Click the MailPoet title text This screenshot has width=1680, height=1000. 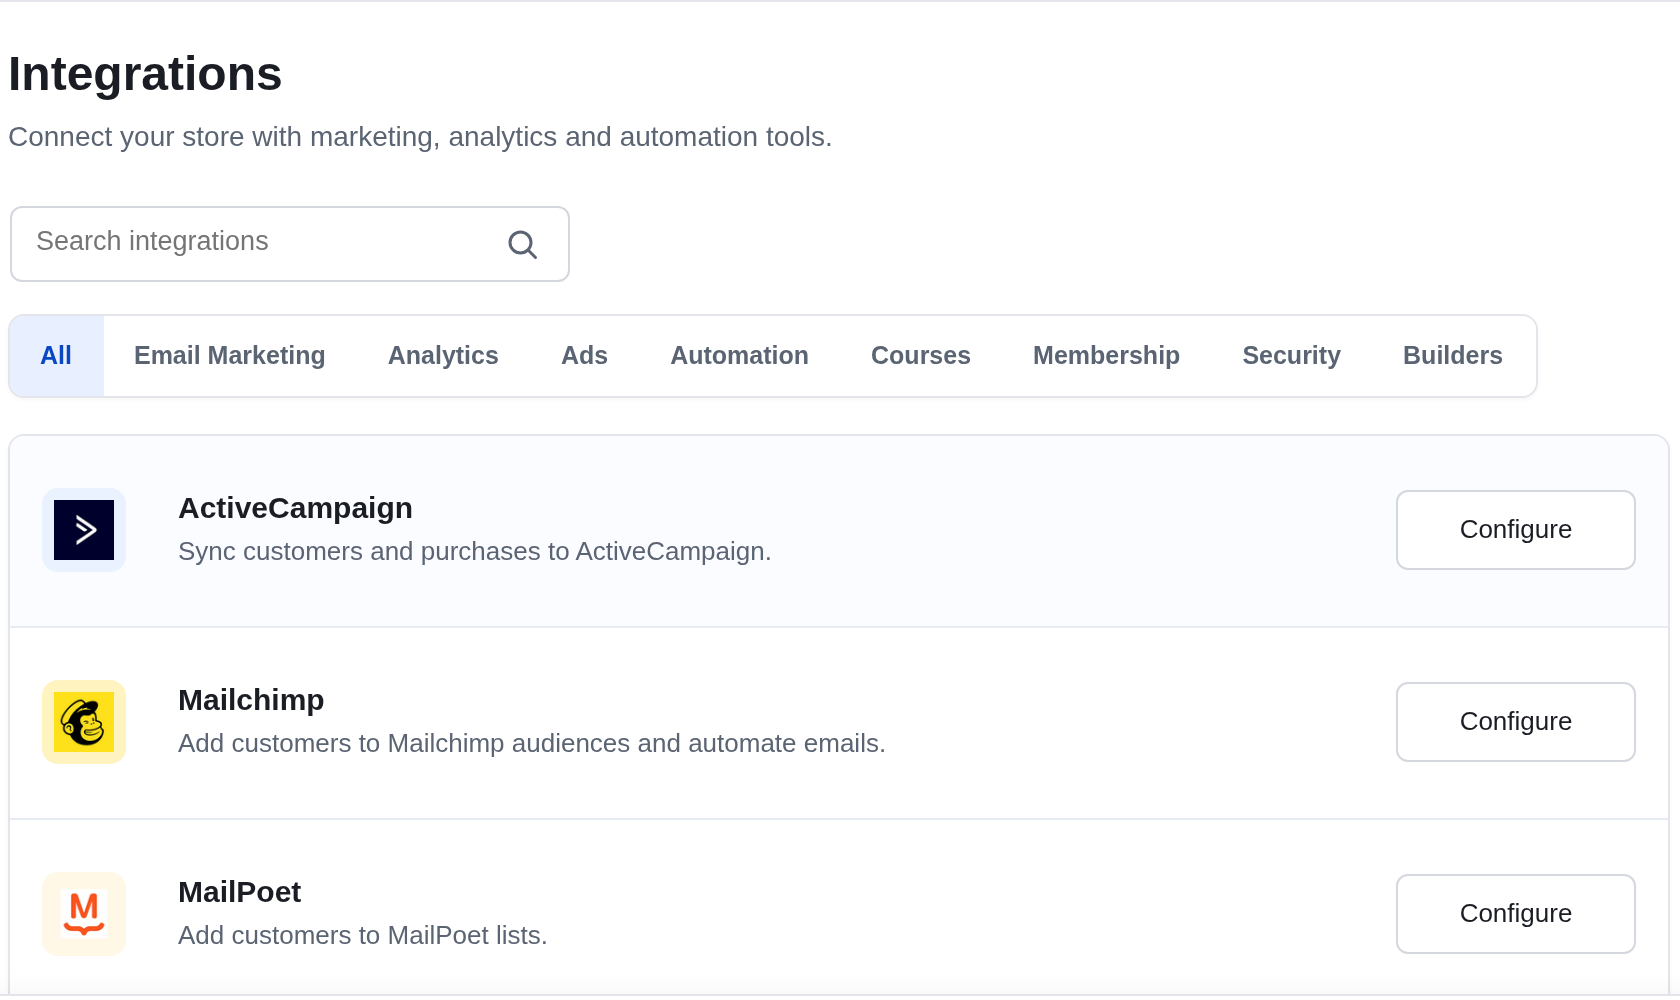click(x=239, y=892)
